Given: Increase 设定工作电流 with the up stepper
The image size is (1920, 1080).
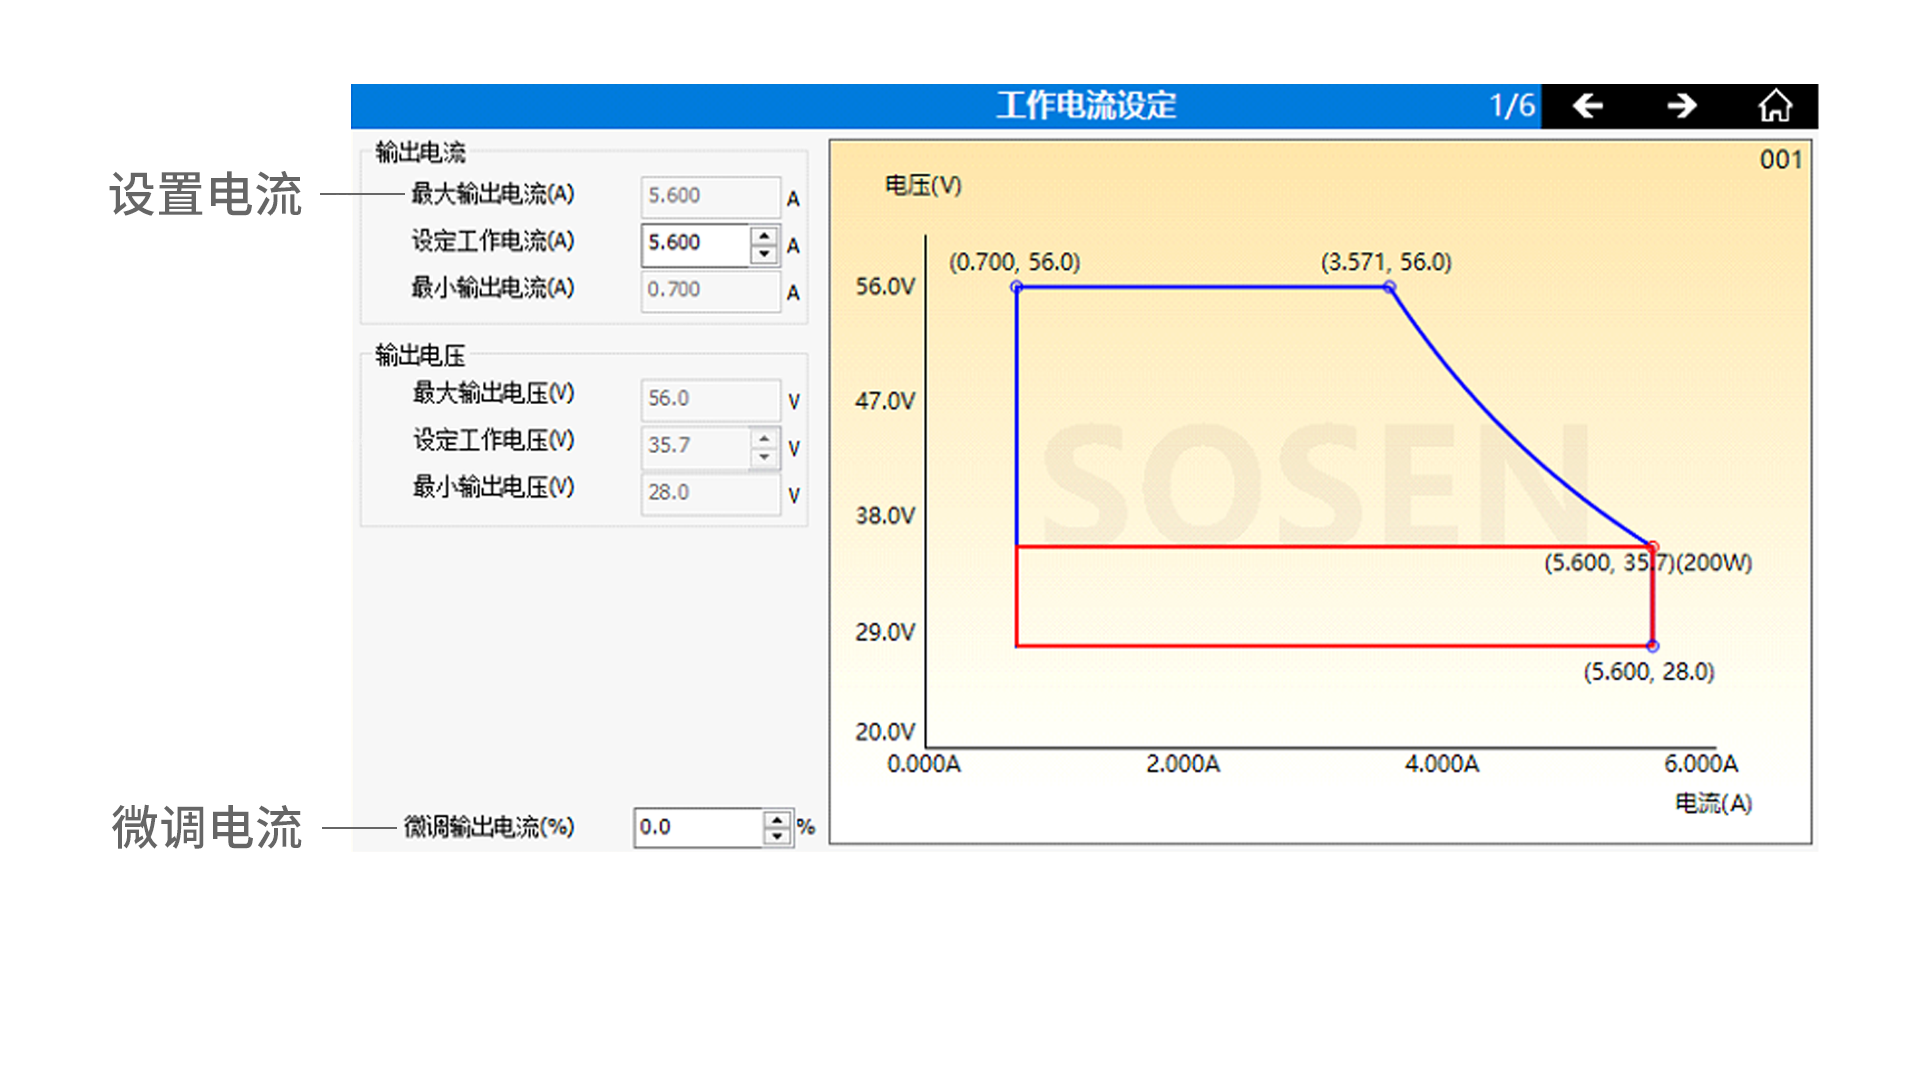Looking at the screenshot, I should pyautogui.click(x=763, y=237).
